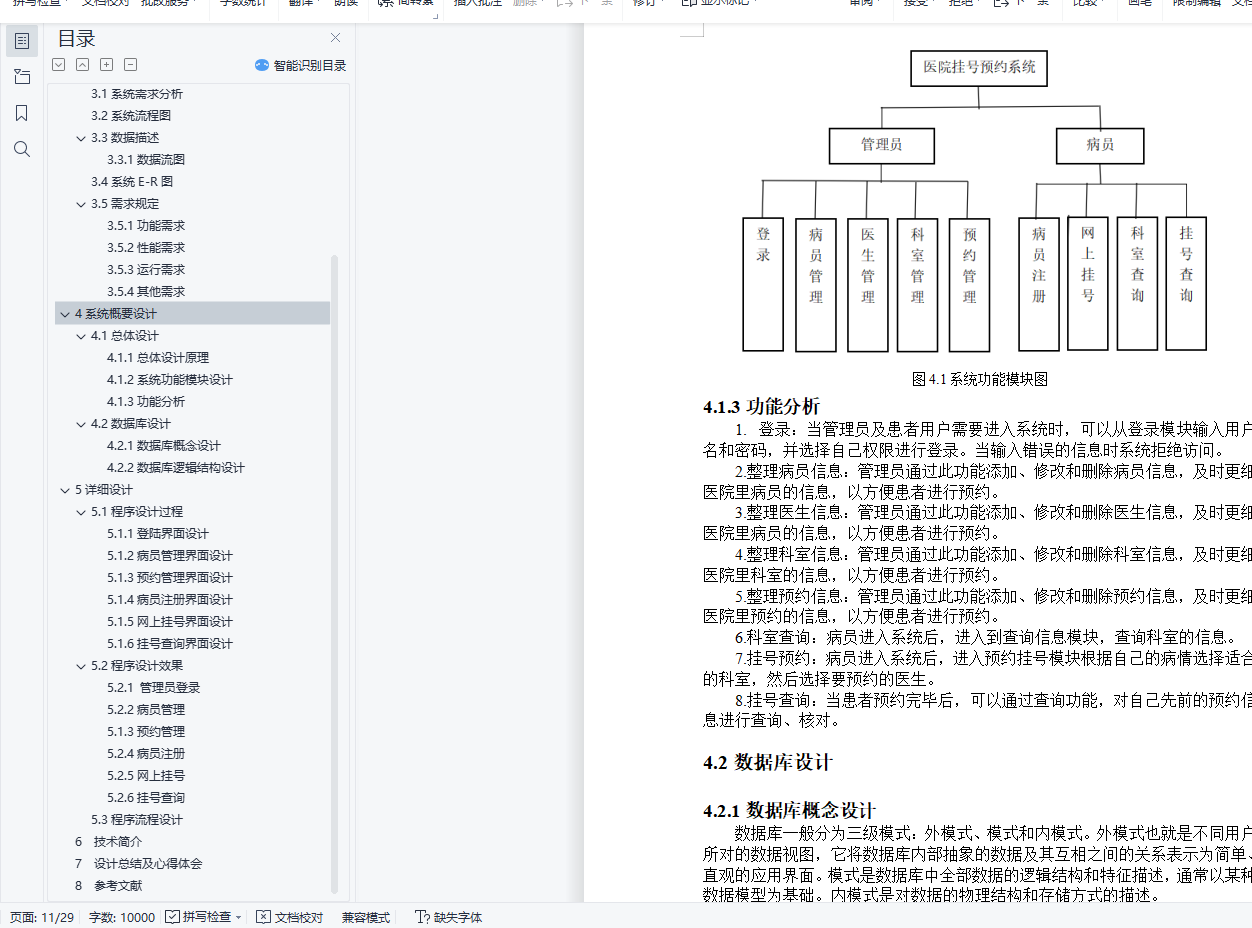The height and width of the screenshot is (928, 1252).
Task: Click the 医院挂号预约系统 box in diagram
Action: tap(979, 68)
